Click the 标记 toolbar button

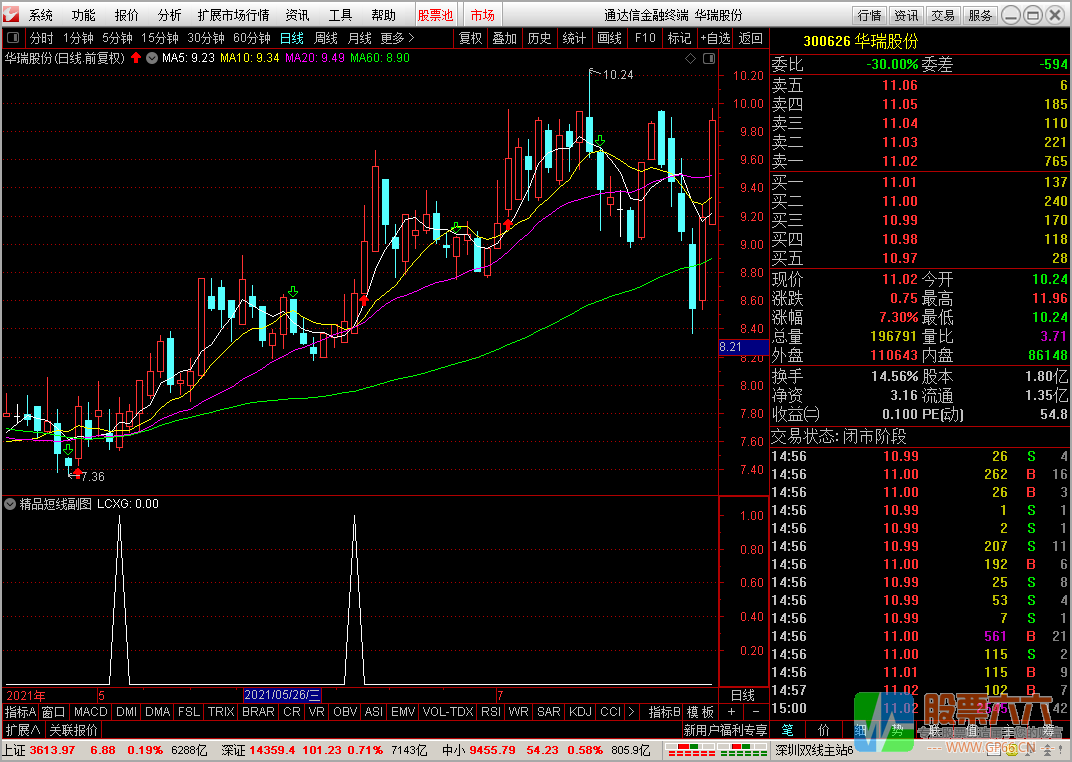[680, 38]
